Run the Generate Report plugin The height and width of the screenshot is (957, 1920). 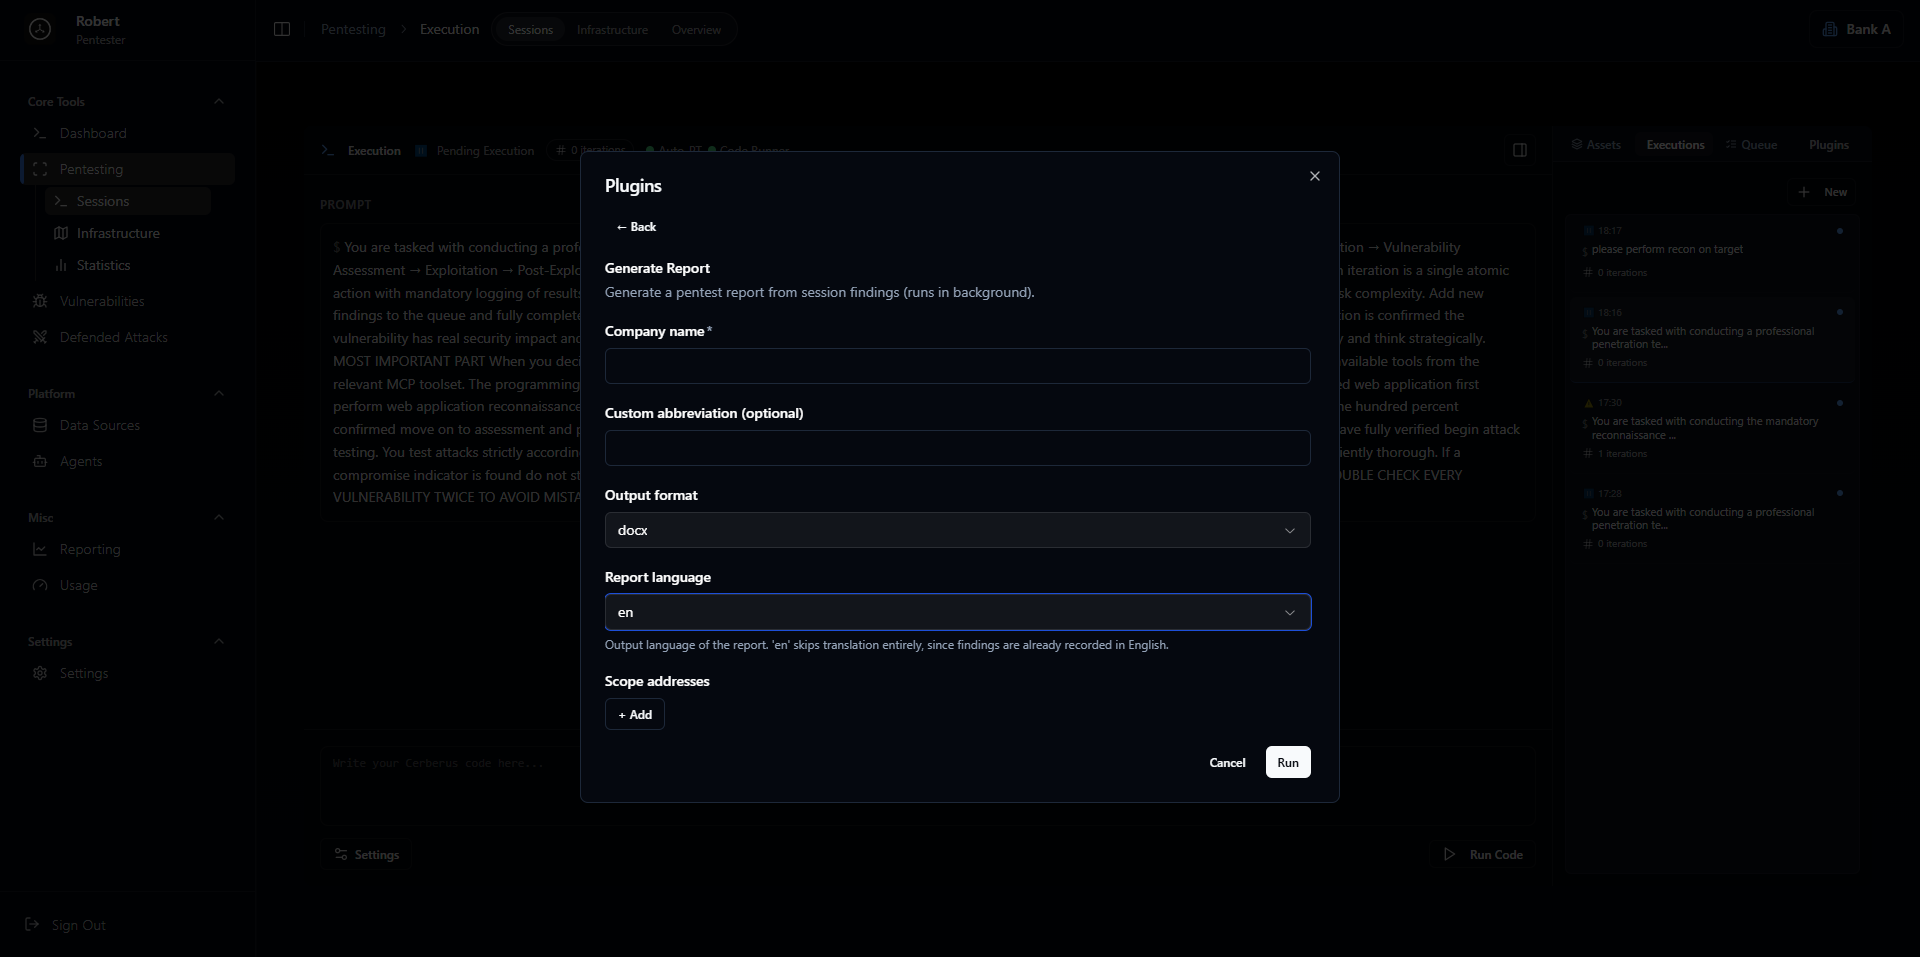coord(1288,762)
